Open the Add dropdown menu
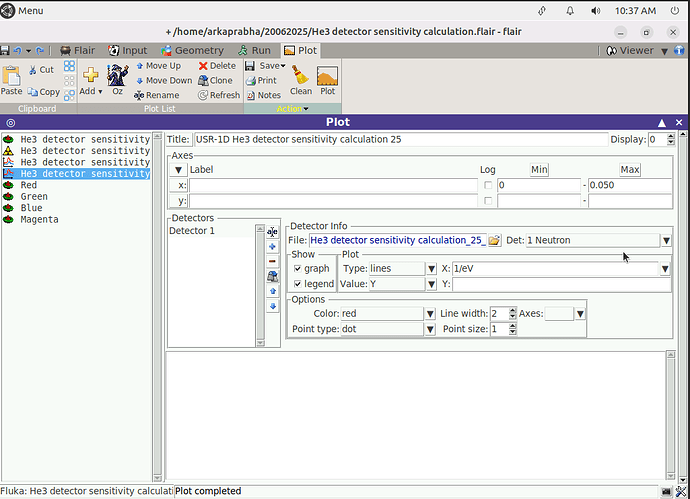The image size is (690, 499). [91, 91]
